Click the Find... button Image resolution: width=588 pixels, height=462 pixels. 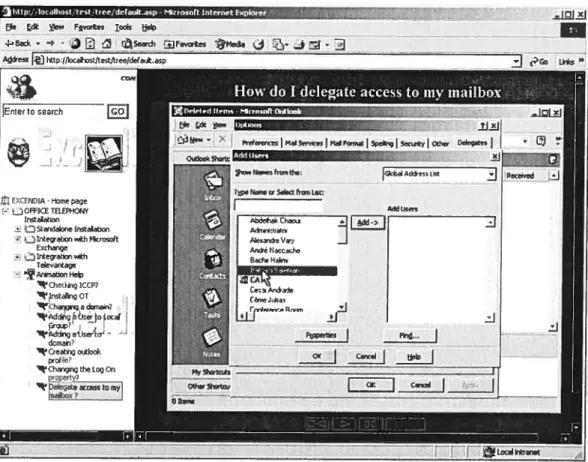click(409, 336)
